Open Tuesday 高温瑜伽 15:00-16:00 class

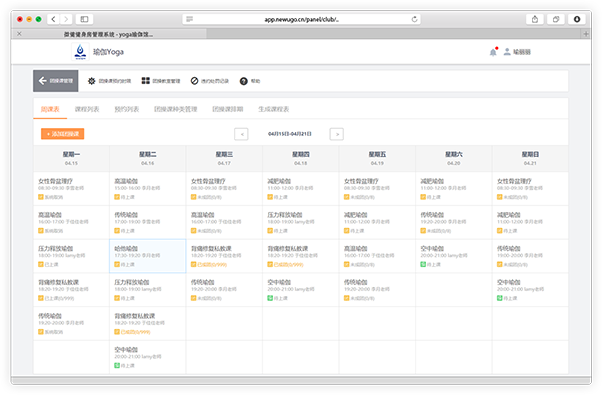[147, 188]
